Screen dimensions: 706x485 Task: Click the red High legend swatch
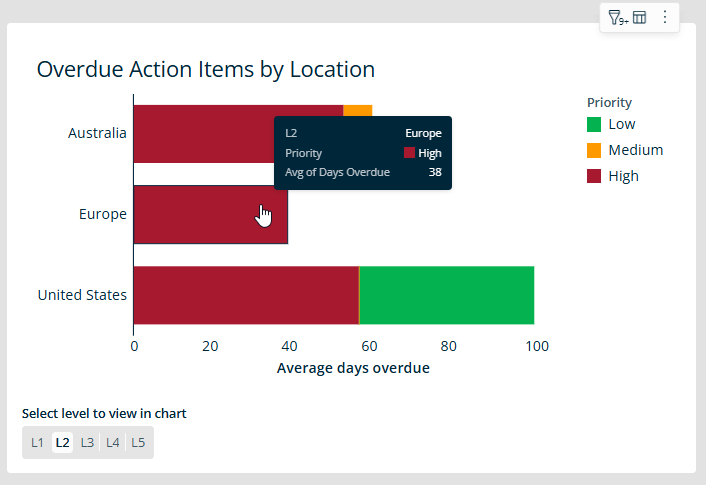594,177
